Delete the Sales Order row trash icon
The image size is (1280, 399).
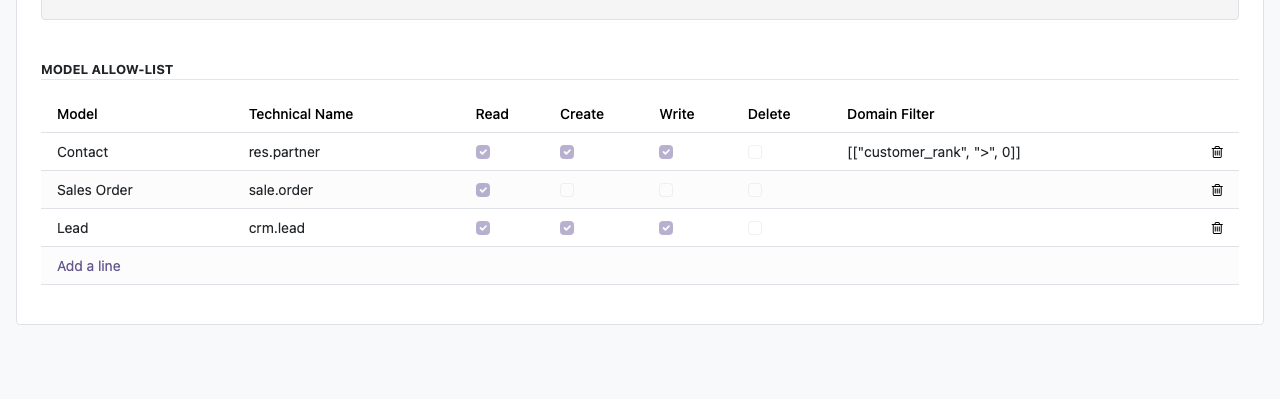click(1217, 190)
